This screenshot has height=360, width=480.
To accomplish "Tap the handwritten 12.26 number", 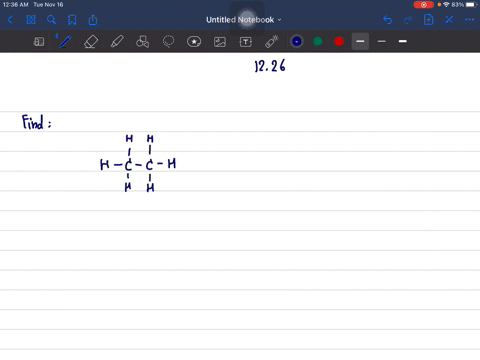I will tap(270, 66).
